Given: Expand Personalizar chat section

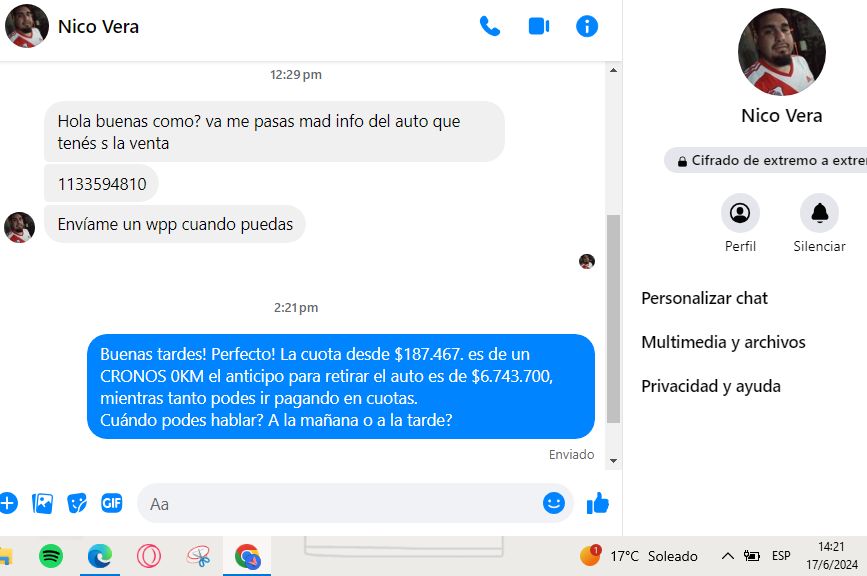Looking at the screenshot, I should 704,299.
